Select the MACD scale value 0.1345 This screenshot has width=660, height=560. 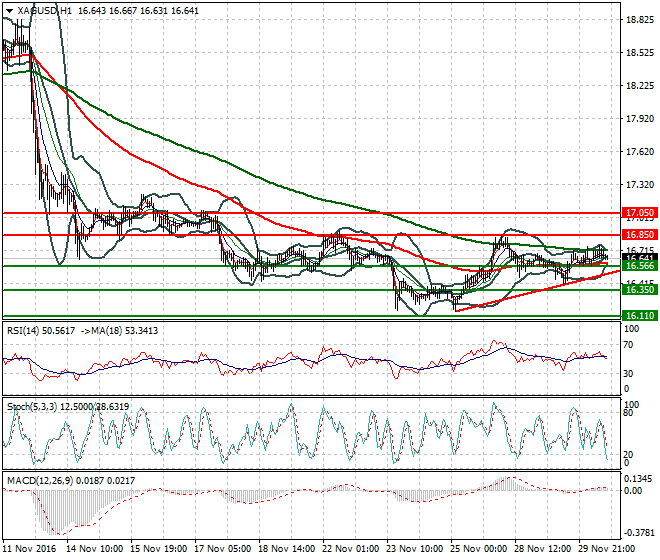[x=638, y=479]
